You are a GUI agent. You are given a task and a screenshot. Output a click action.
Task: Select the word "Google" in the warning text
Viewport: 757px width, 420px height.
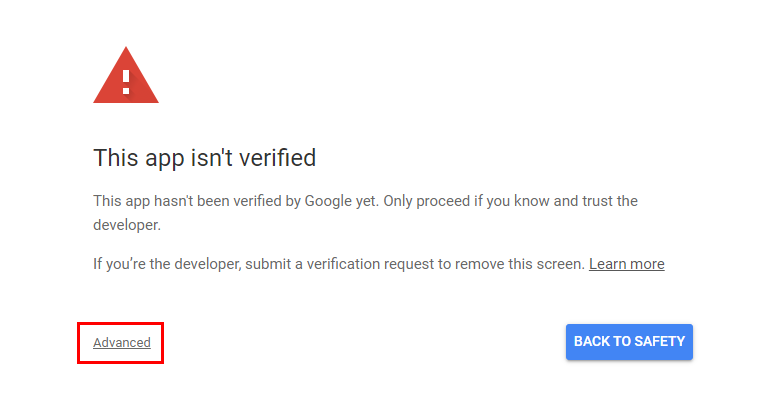point(328,201)
